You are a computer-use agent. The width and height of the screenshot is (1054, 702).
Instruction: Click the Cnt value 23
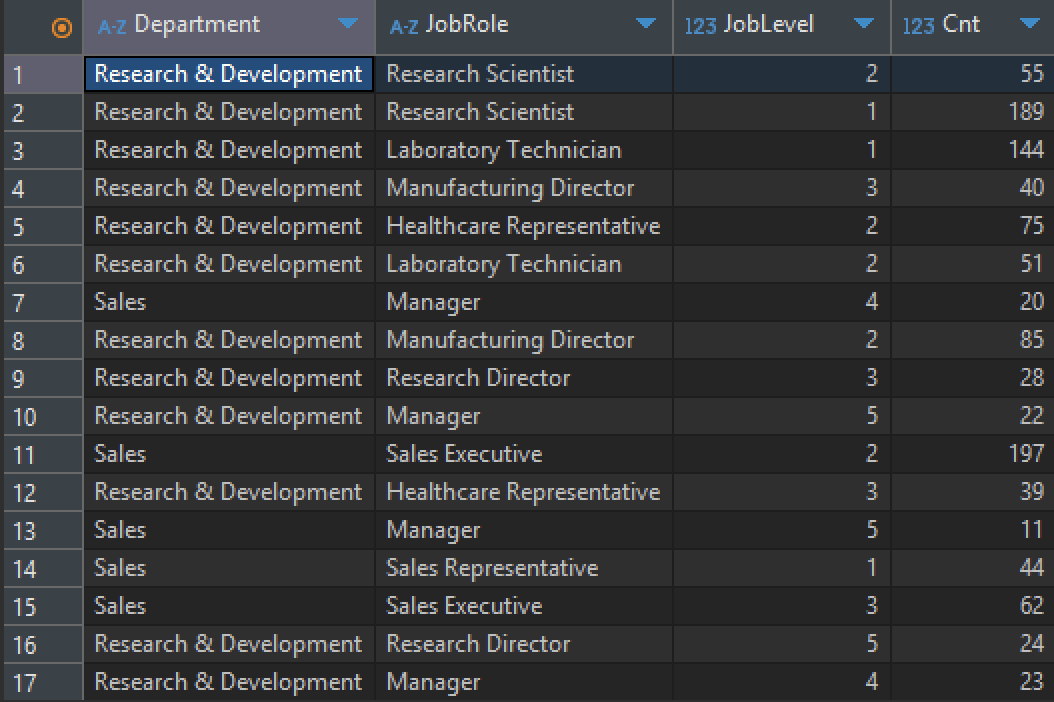click(x=1032, y=682)
